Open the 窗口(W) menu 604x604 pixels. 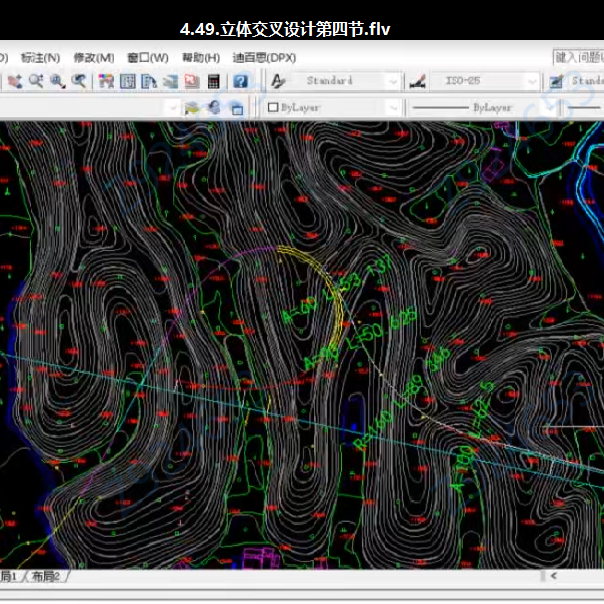point(148,58)
